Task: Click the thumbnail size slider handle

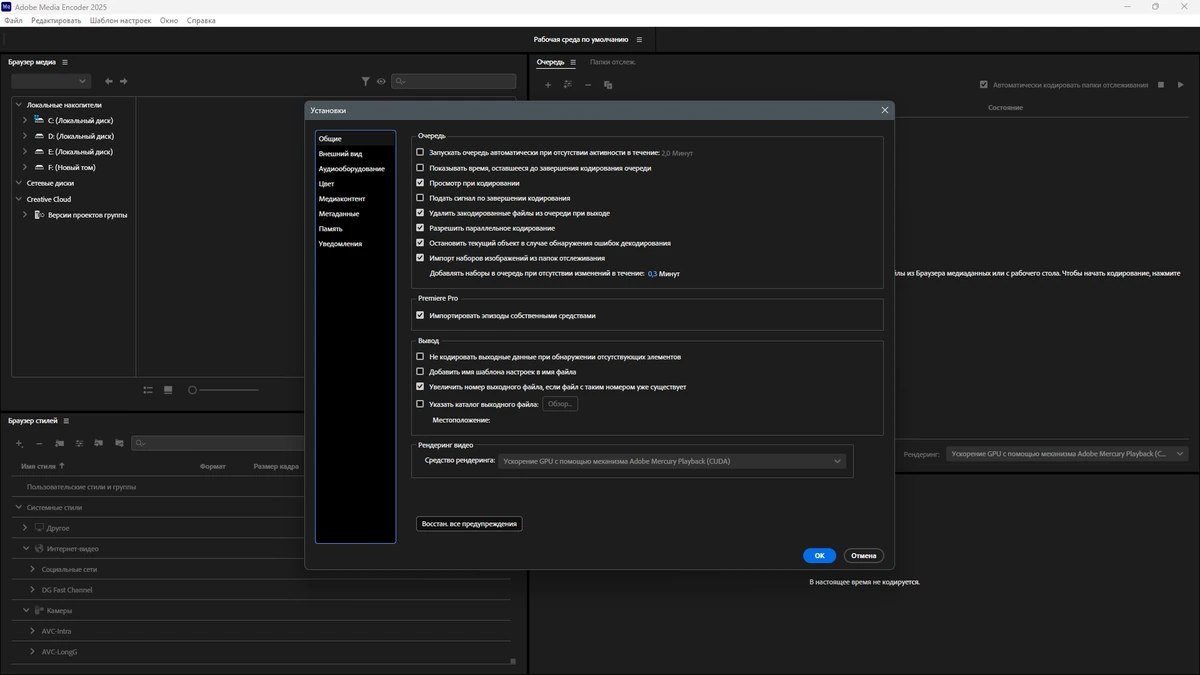Action: [192, 390]
